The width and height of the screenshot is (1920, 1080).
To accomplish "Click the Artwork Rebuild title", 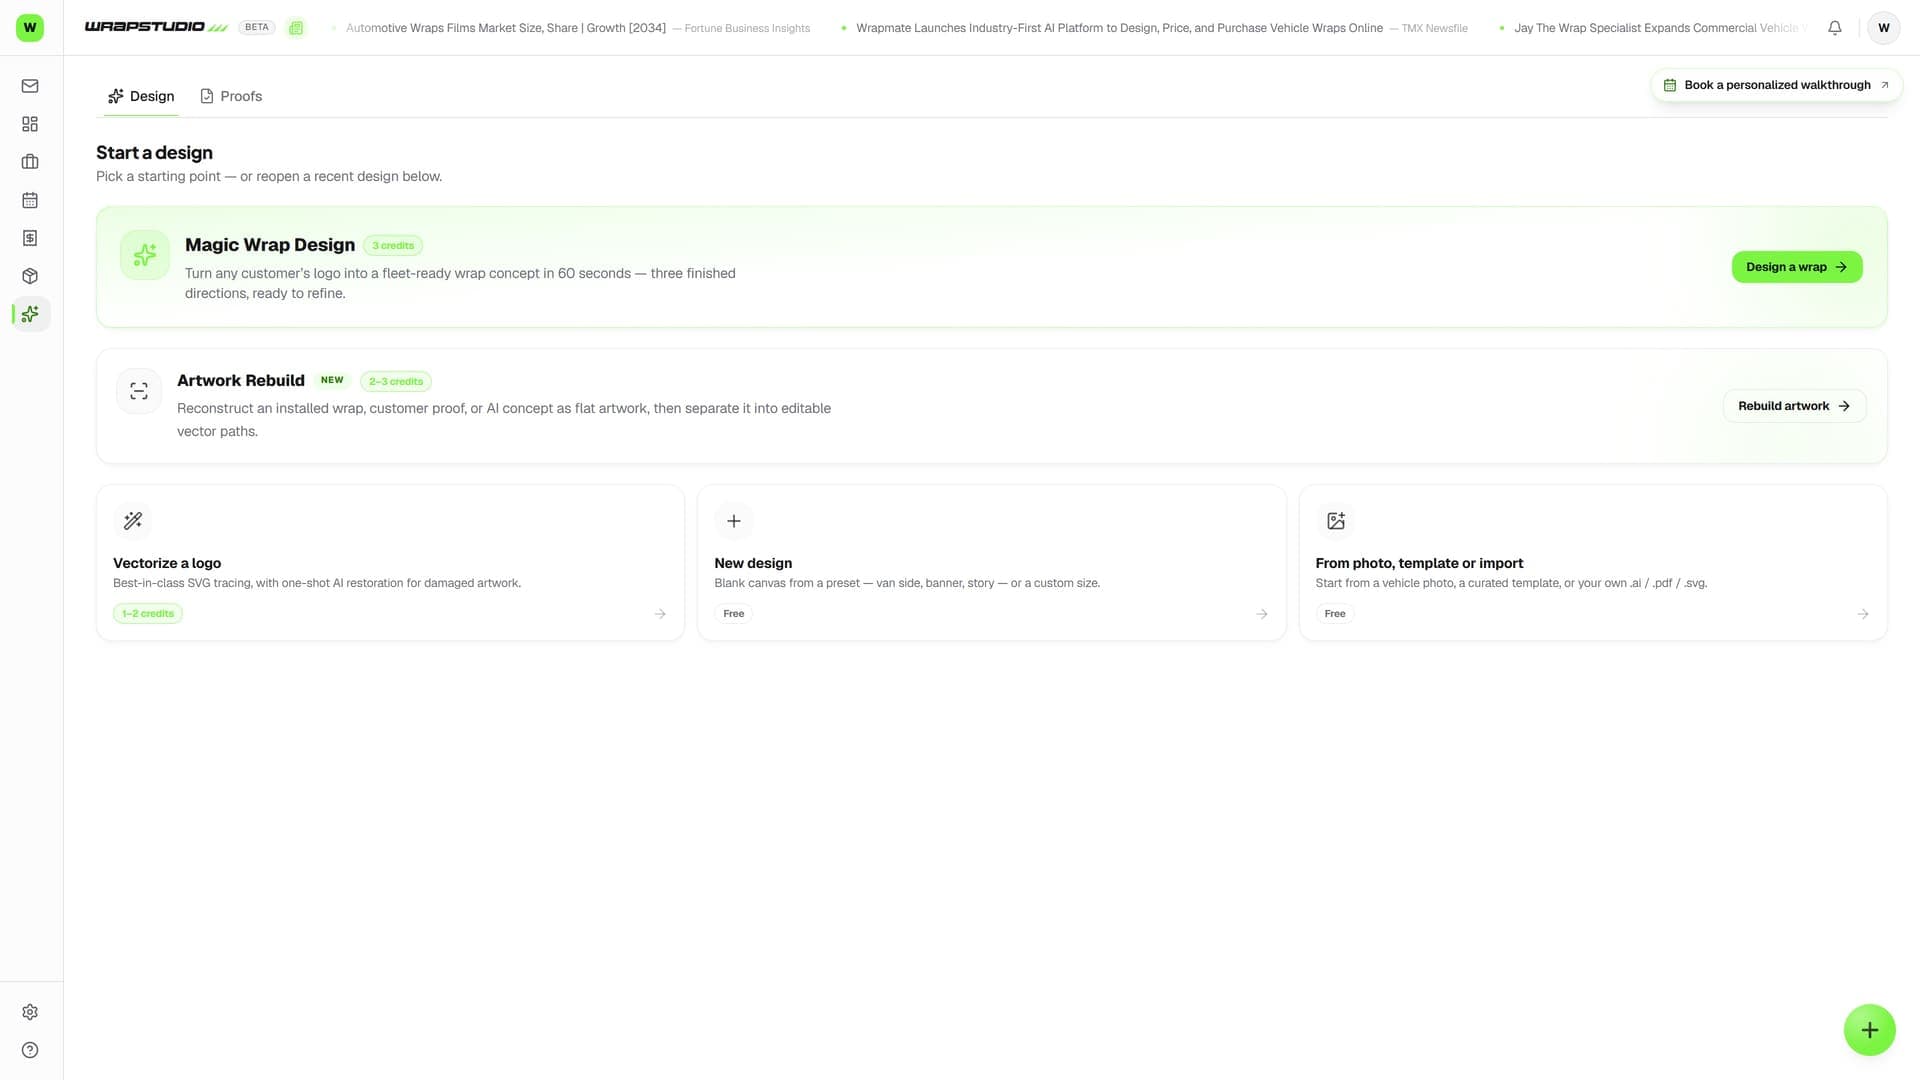I will pyautogui.click(x=241, y=380).
